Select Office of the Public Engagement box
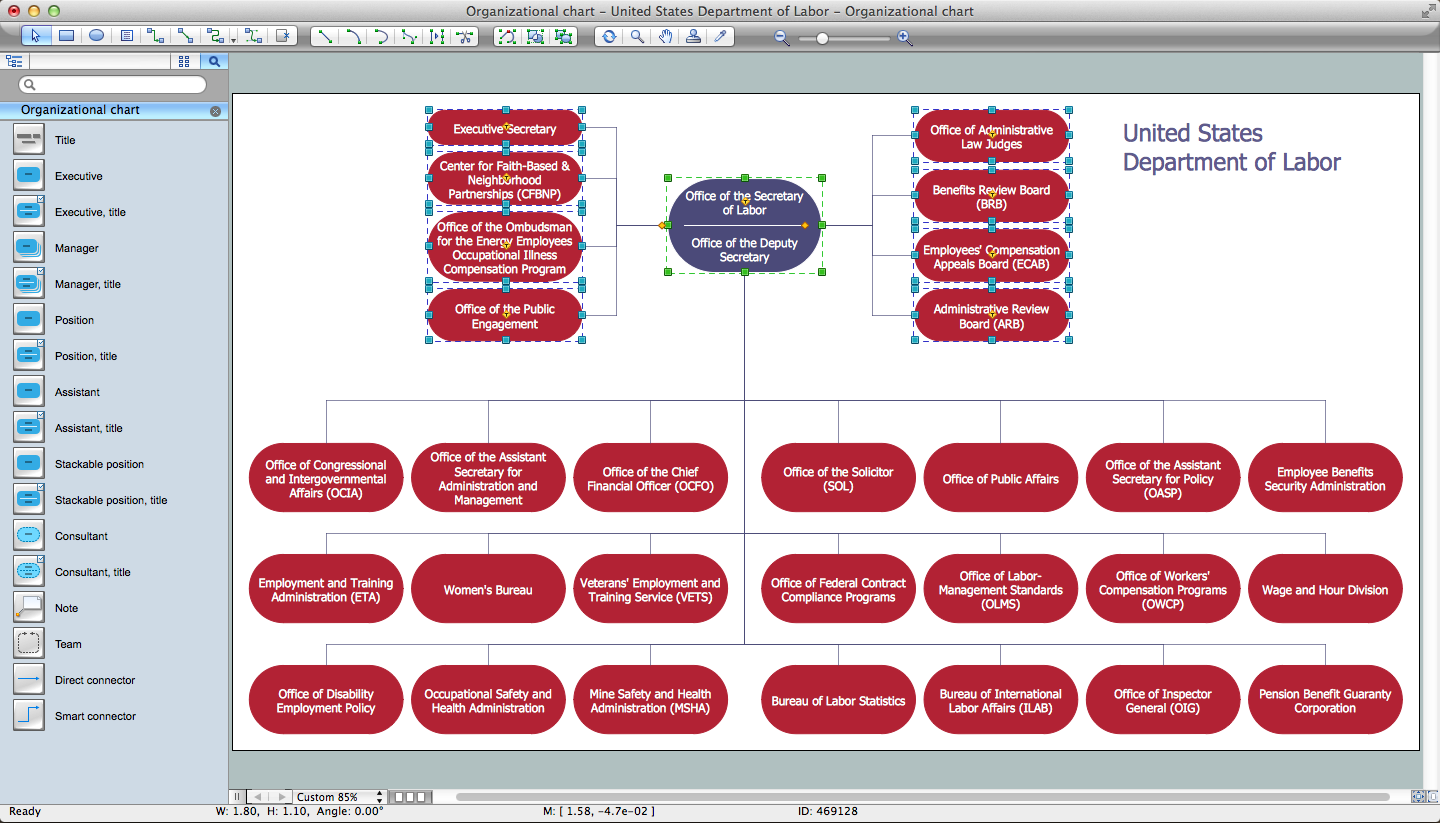The height and width of the screenshot is (823, 1440). pos(505,315)
